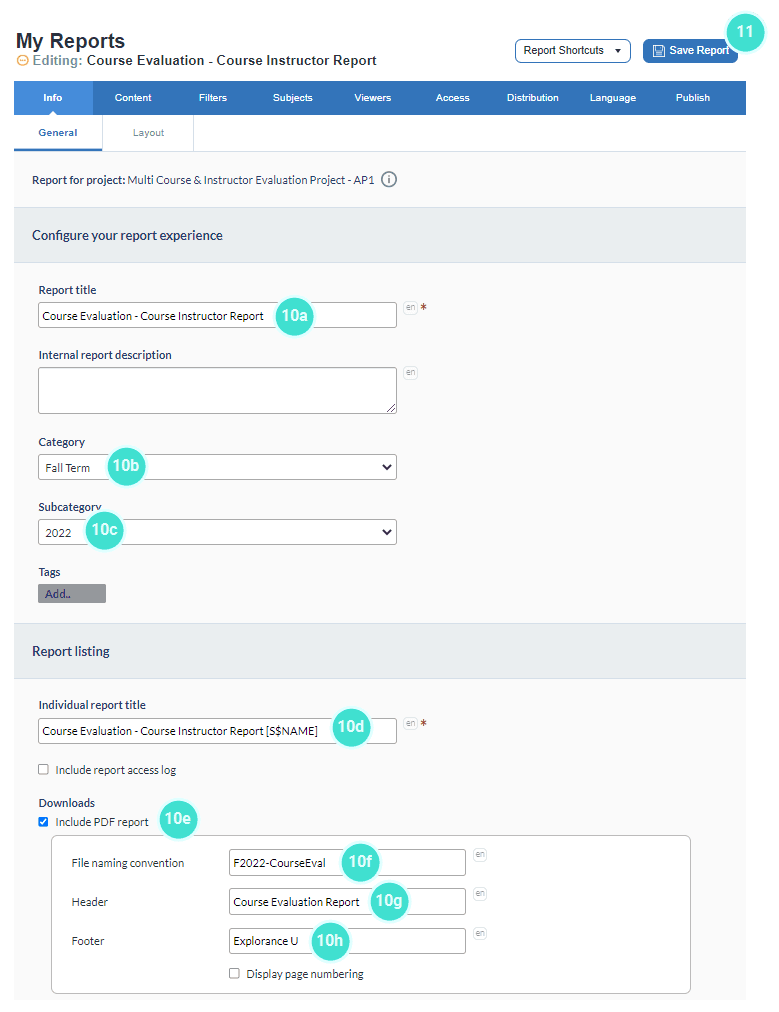This screenshot has width=779, height=1012.
Task: Uncheck Include PDF report checkbox
Action: (43, 822)
